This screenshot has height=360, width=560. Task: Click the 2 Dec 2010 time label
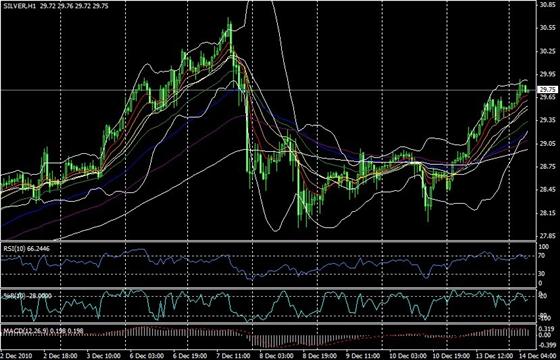tap(17, 356)
